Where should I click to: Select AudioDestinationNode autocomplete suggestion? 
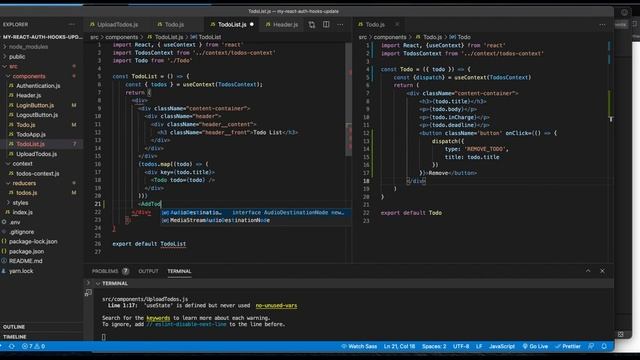pos(256,213)
